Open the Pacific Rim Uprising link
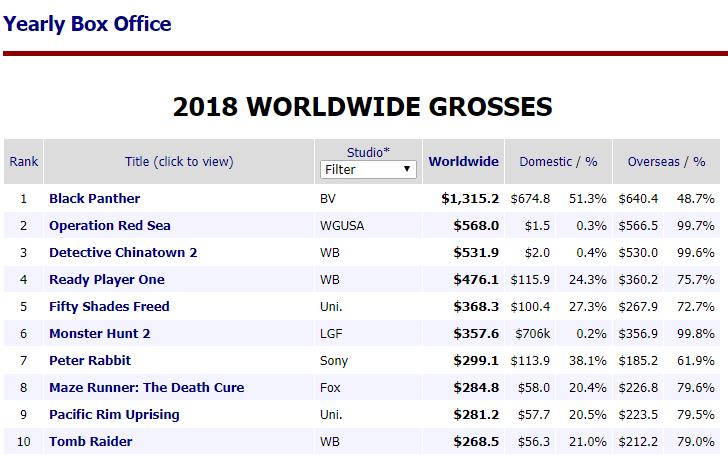728x456 pixels. click(x=114, y=414)
